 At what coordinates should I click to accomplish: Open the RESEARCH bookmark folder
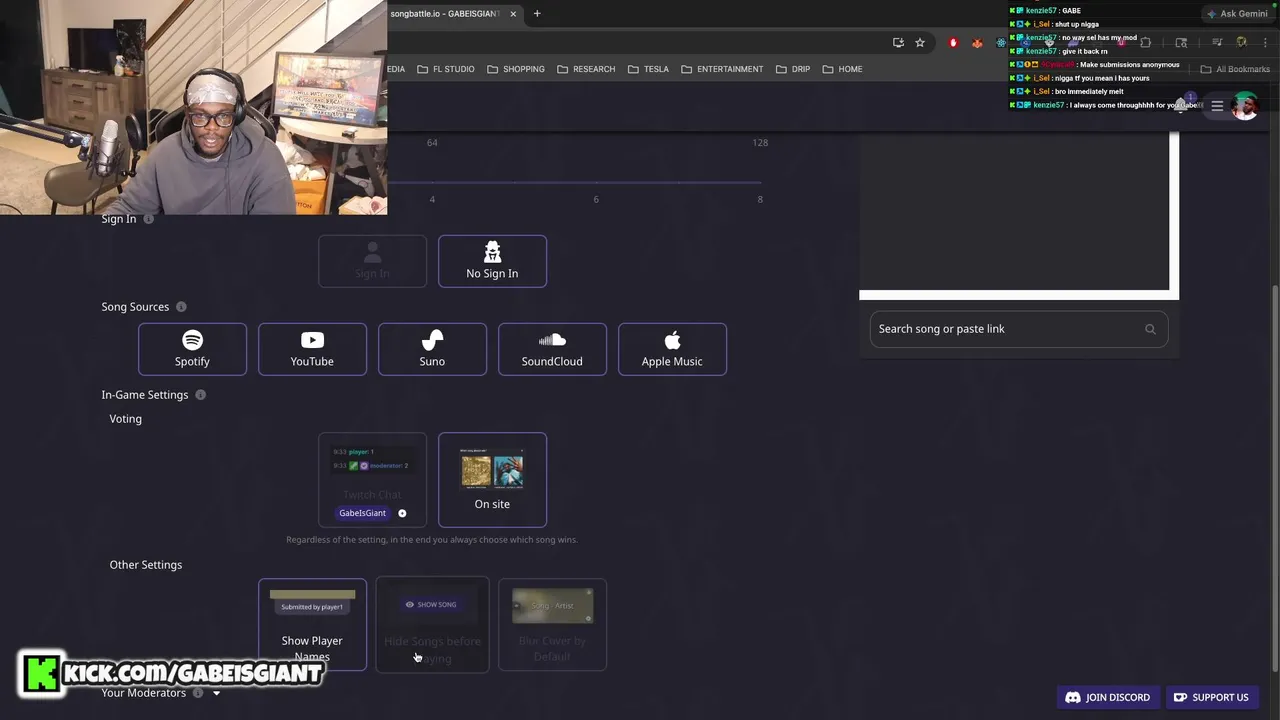586,69
